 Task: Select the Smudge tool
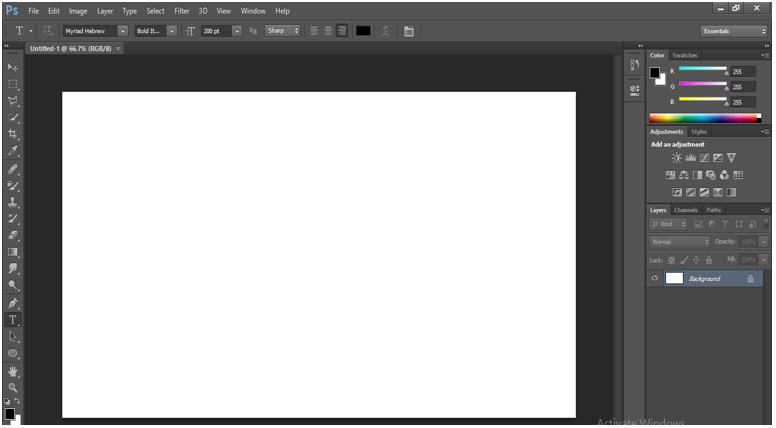(x=13, y=269)
